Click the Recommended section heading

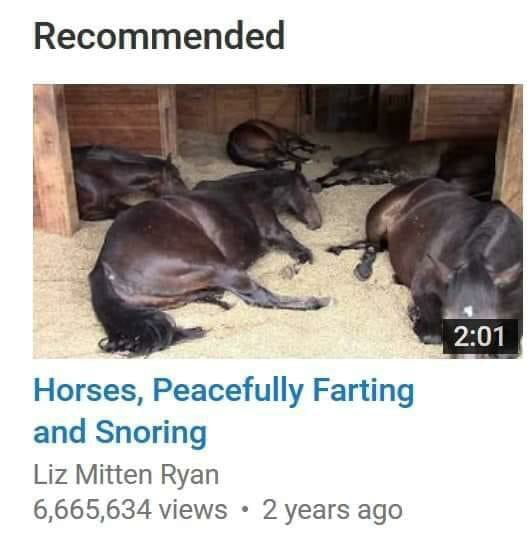pos(159,36)
